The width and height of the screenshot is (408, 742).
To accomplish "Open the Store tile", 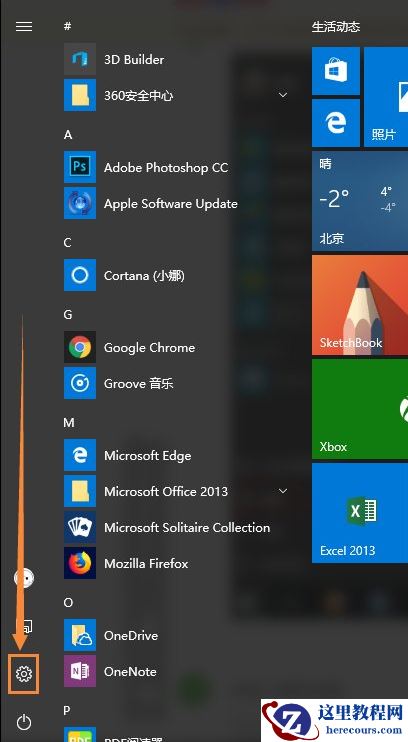I will tap(336, 71).
